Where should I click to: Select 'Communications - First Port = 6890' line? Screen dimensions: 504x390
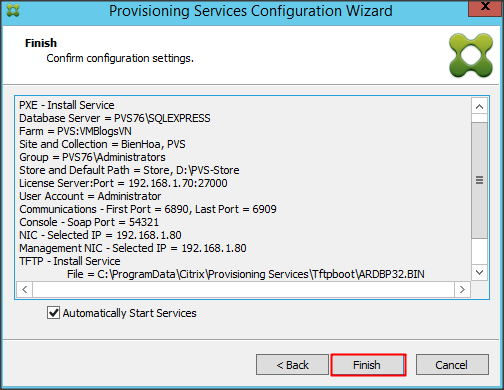[148, 209]
